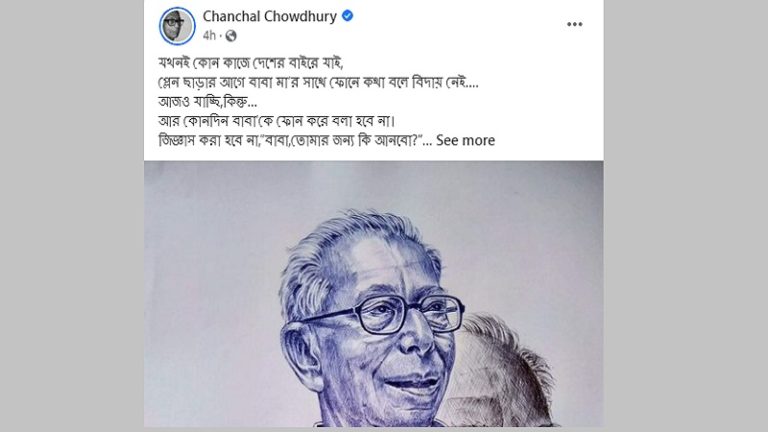Click the blue verified badge icon
This screenshot has height=432, width=768.
click(347, 16)
